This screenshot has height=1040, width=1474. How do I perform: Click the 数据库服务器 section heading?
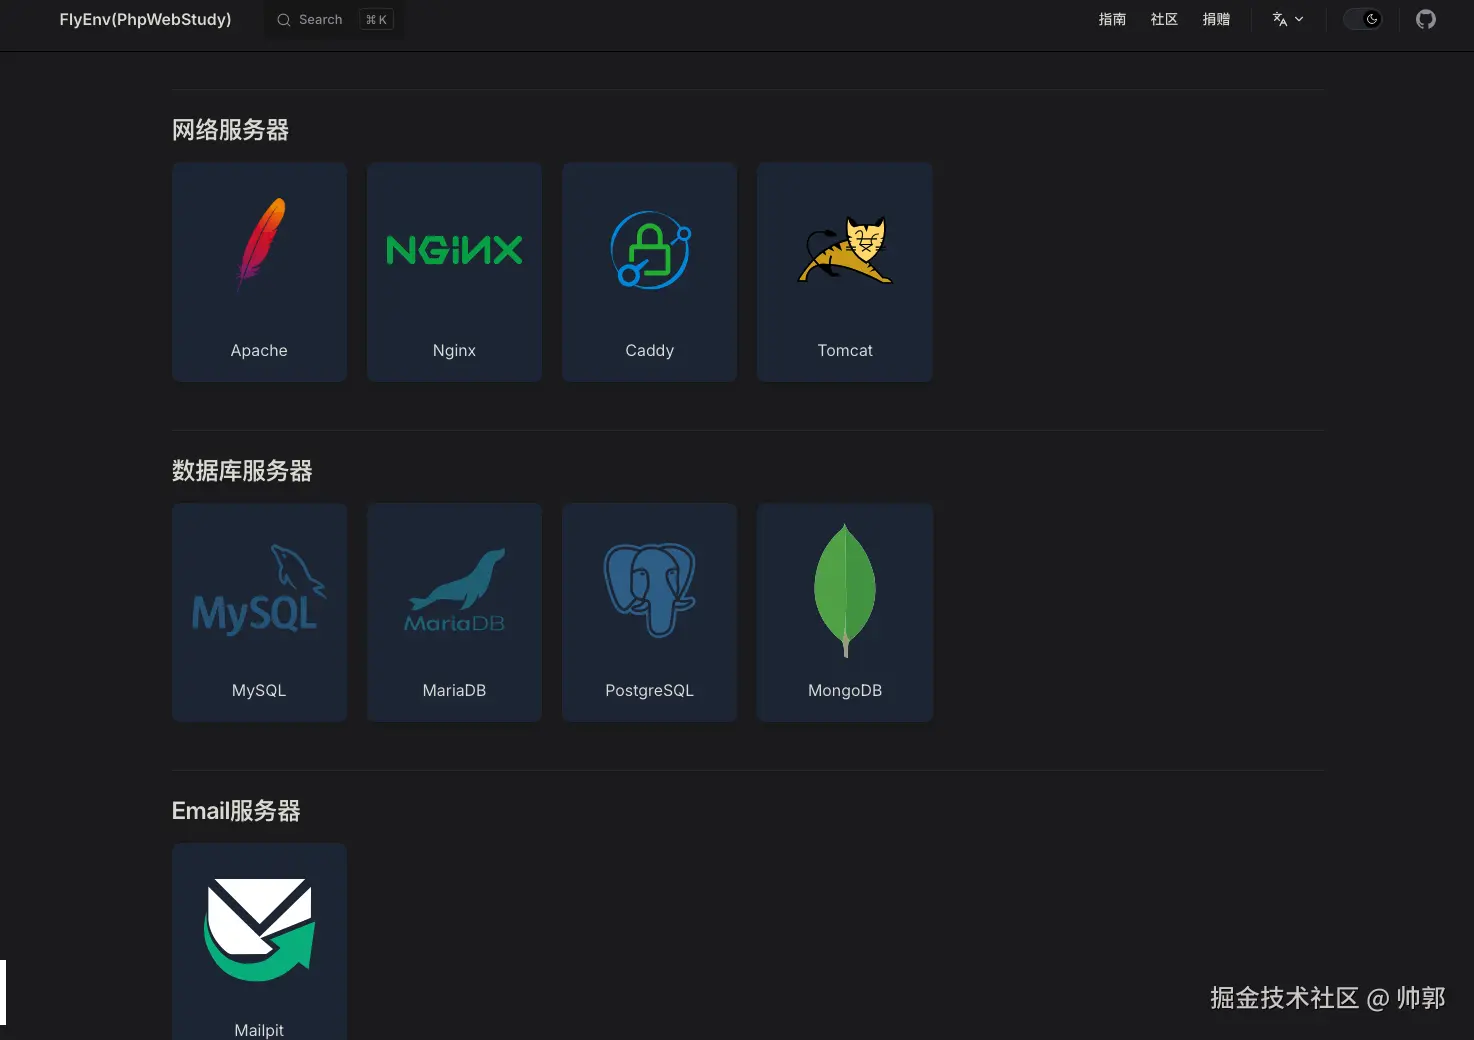pos(242,471)
